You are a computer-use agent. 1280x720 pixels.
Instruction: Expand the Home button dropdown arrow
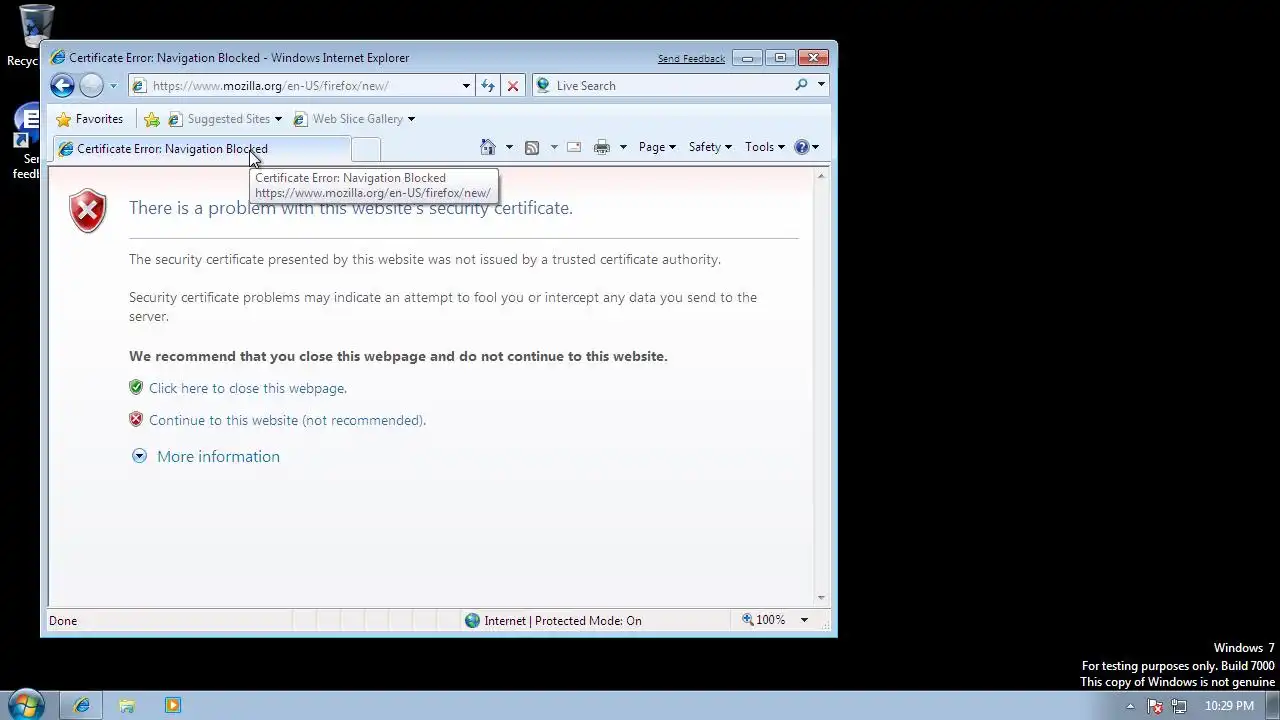tap(509, 147)
